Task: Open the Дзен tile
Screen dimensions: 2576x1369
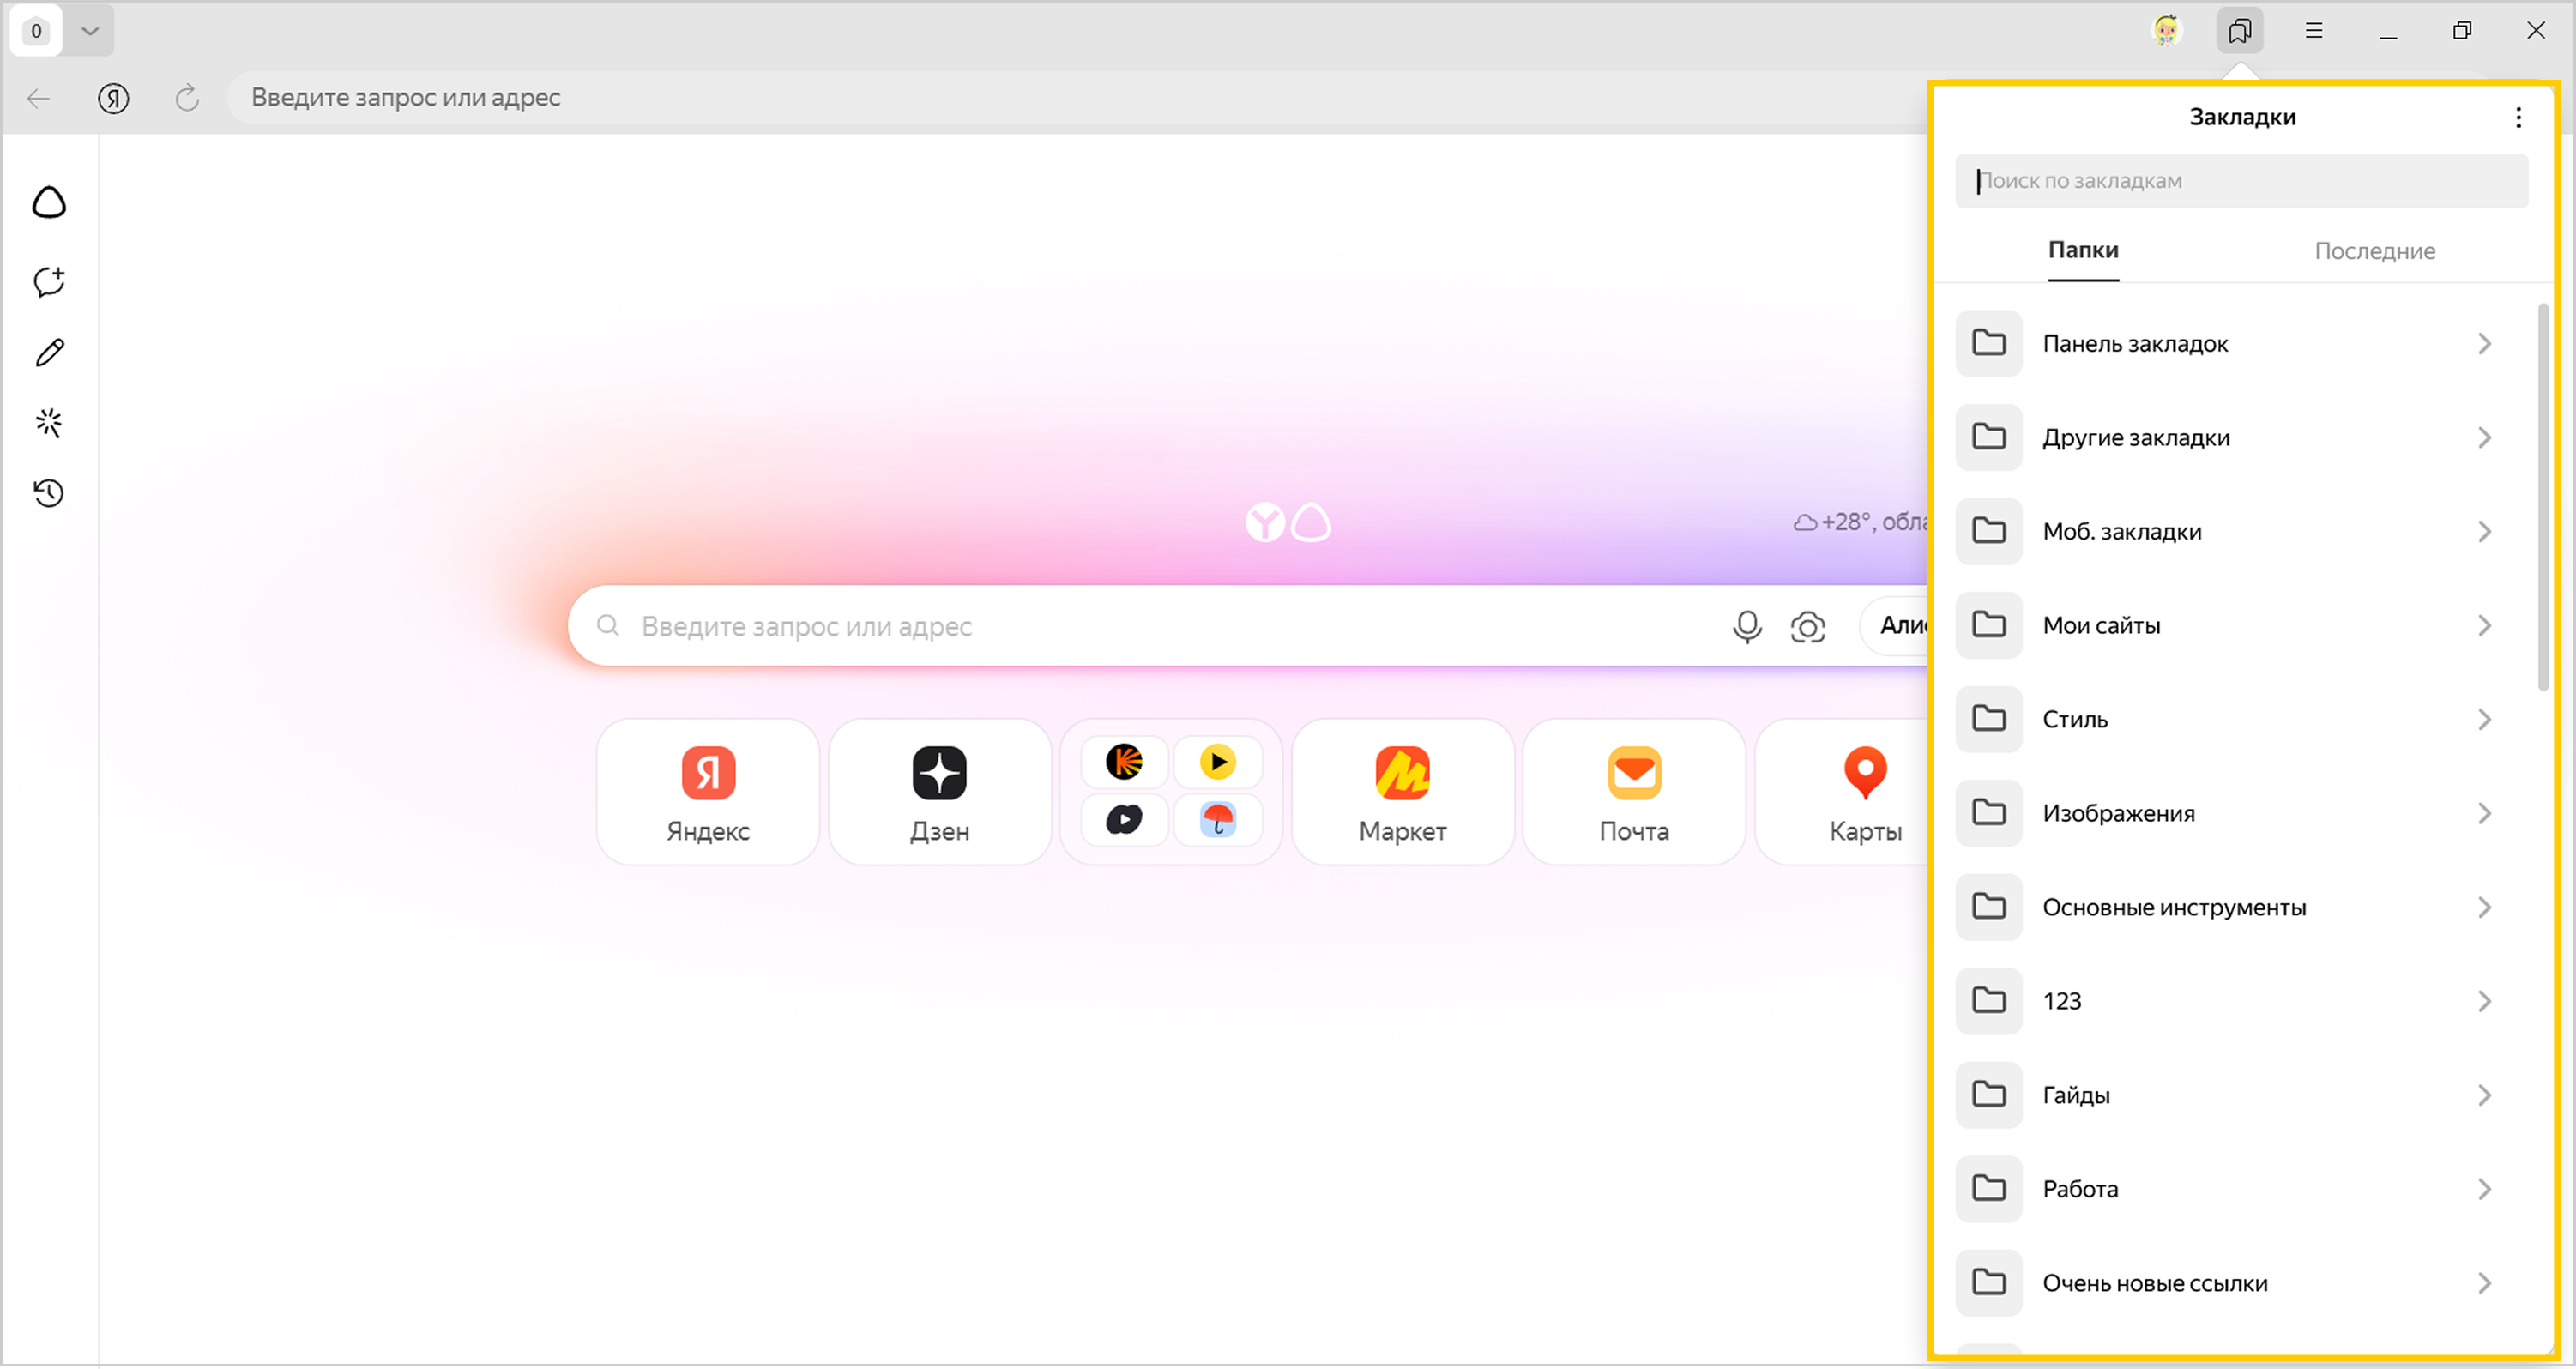Action: [x=940, y=792]
